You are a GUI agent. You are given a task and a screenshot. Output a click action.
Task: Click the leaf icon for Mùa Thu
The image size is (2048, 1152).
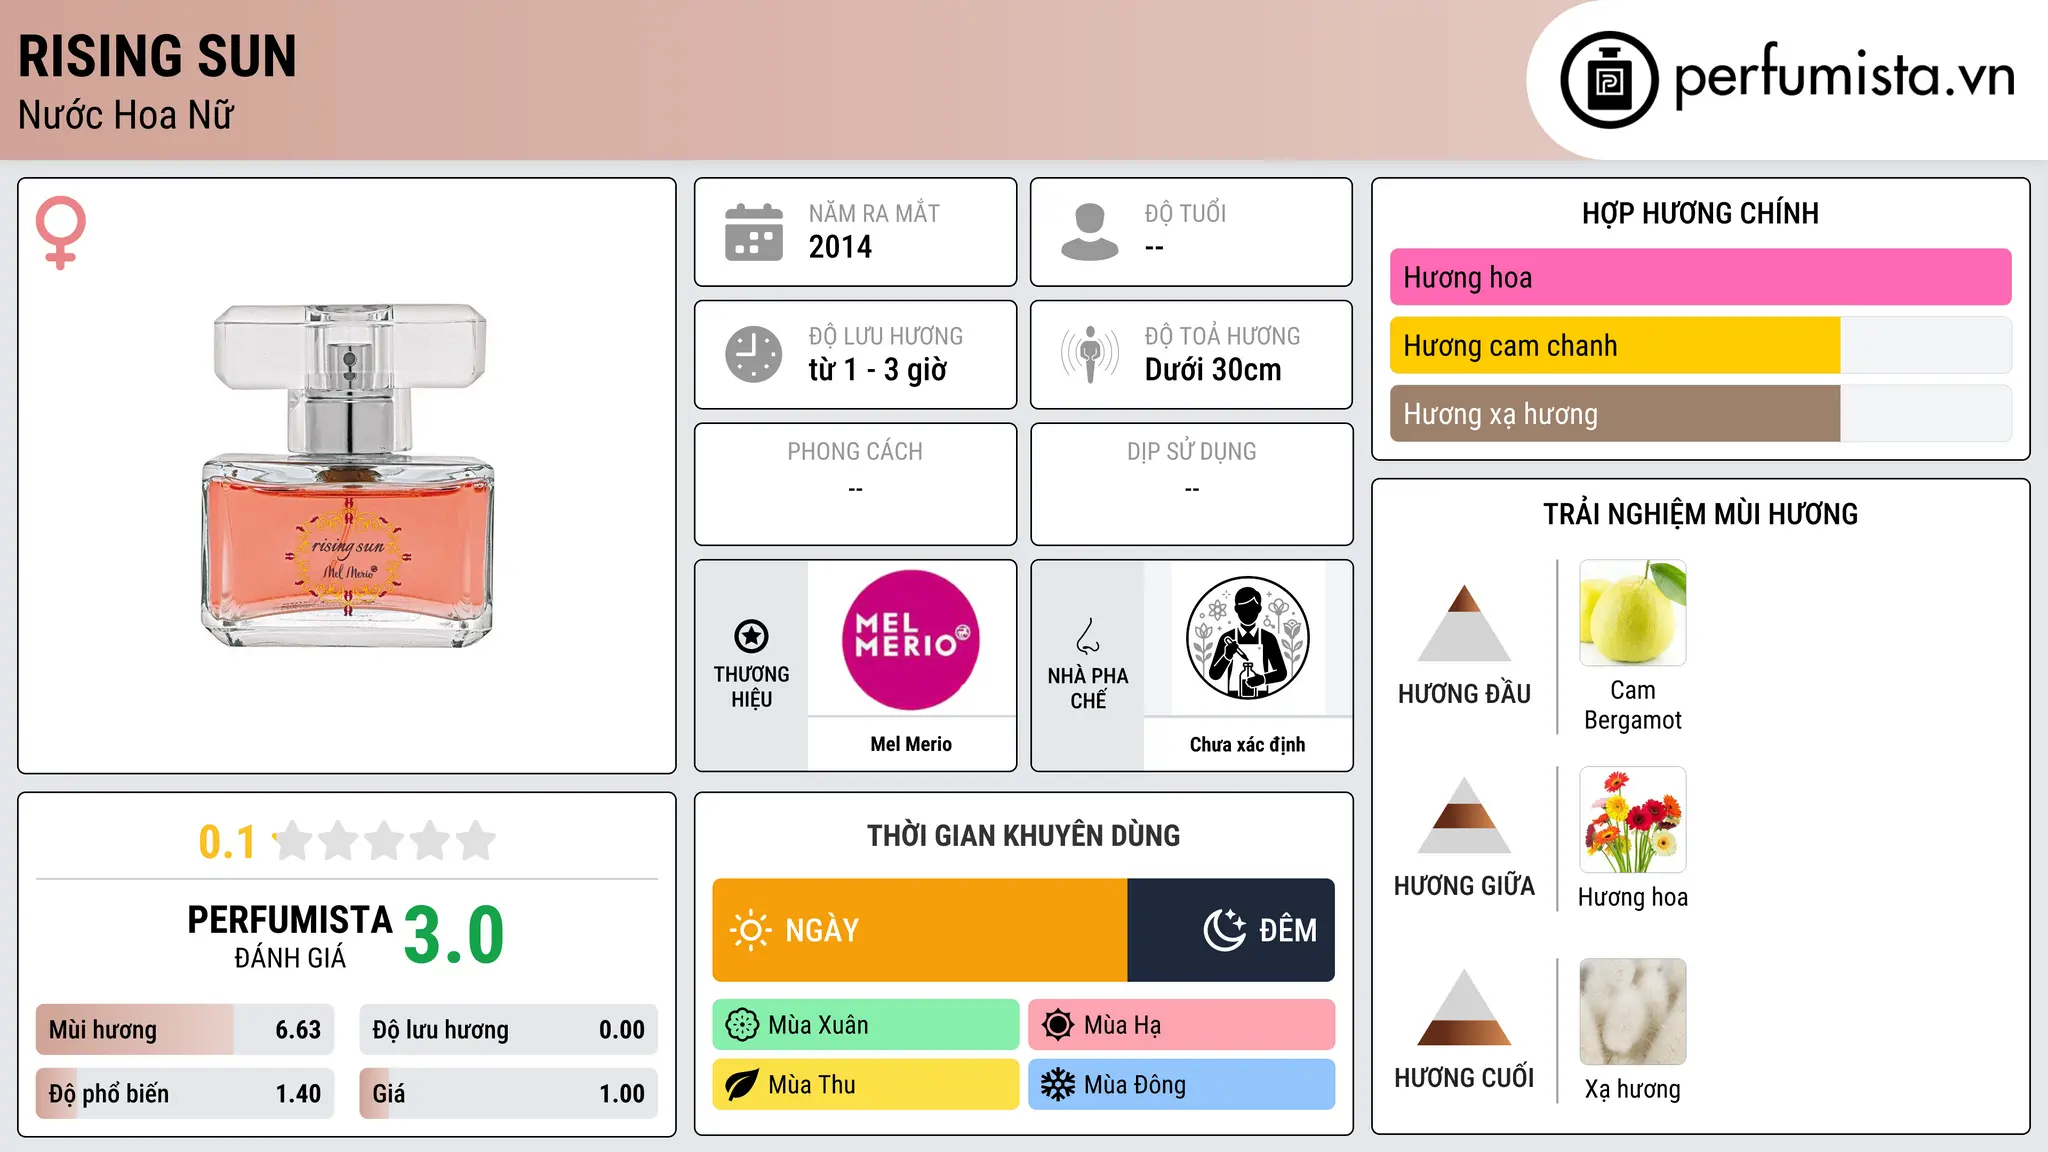point(742,1085)
